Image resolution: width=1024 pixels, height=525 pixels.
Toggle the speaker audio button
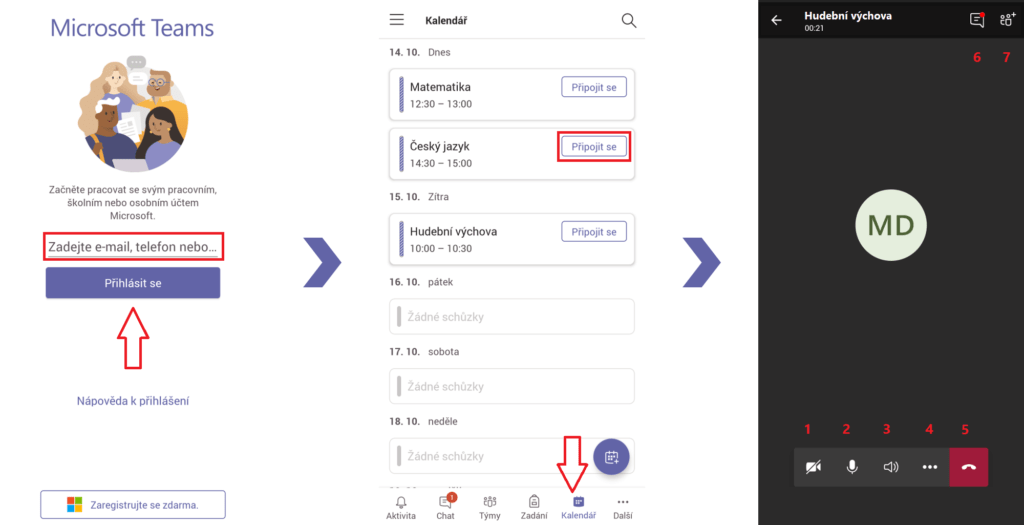(891, 467)
